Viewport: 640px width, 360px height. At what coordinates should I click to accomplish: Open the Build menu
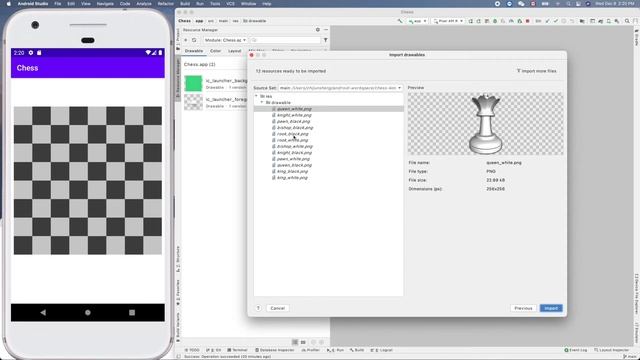click(x=185, y=4)
